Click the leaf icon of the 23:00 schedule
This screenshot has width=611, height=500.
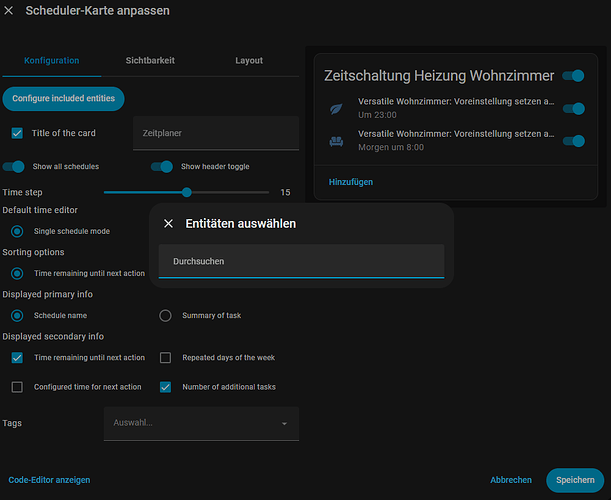coord(336,109)
